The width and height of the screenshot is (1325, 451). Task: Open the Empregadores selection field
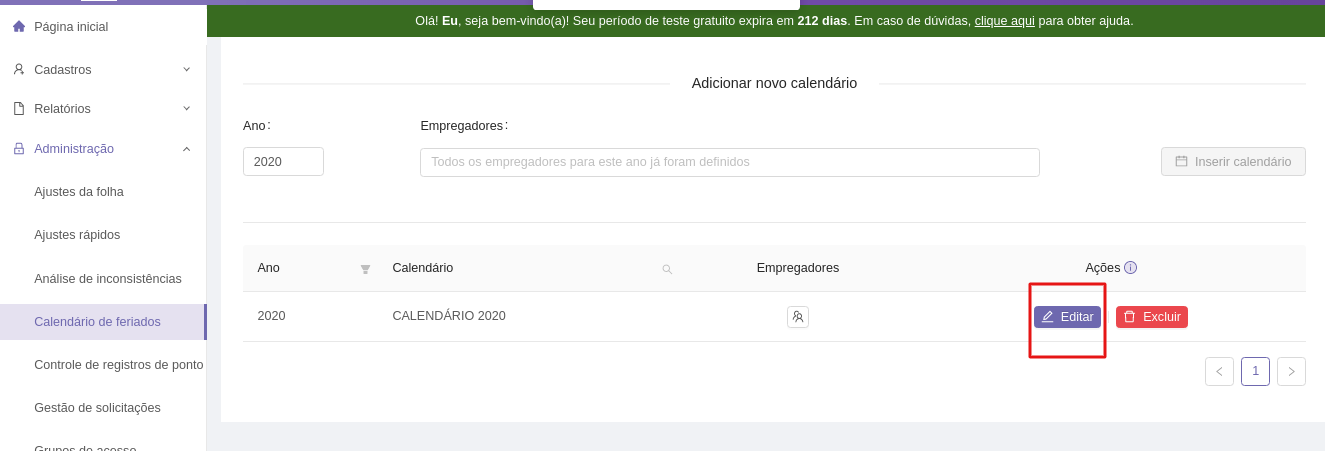(729, 162)
